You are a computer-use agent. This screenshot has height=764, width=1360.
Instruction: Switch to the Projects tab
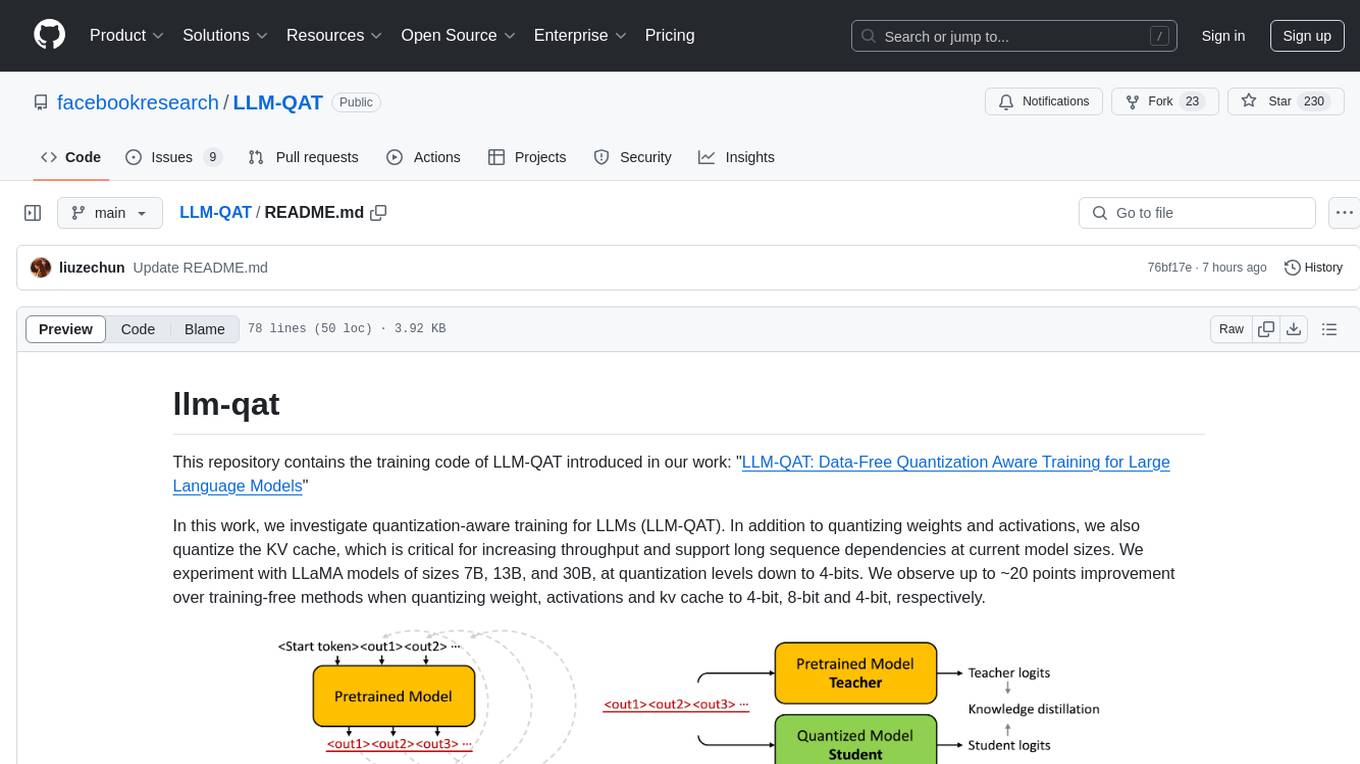tap(527, 157)
